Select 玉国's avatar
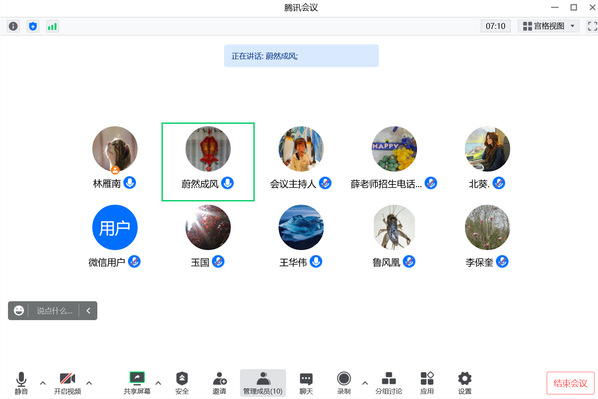Screen dimensions: 598x399 coord(208,227)
